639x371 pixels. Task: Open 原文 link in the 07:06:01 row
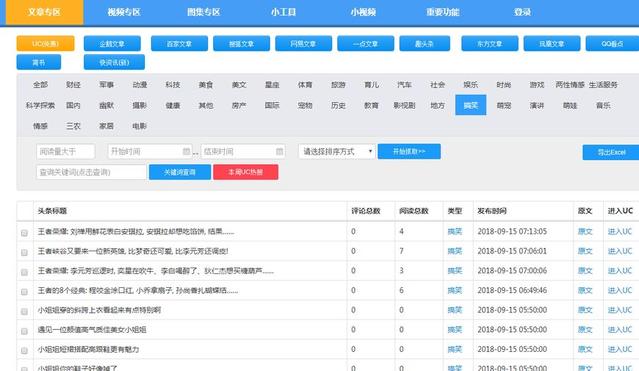coord(585,251)
